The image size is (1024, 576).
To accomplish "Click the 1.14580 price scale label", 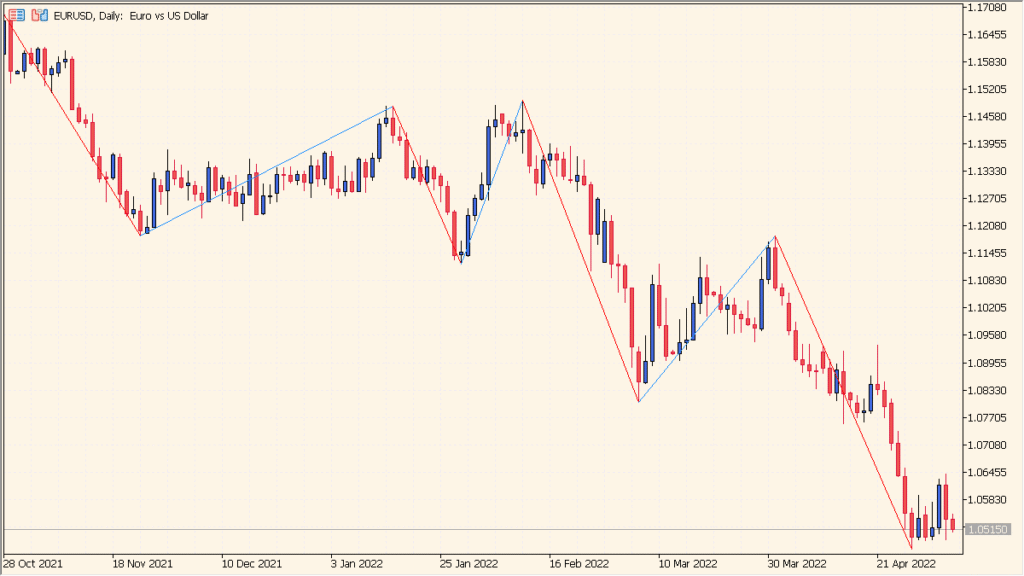I will point(988,117).
